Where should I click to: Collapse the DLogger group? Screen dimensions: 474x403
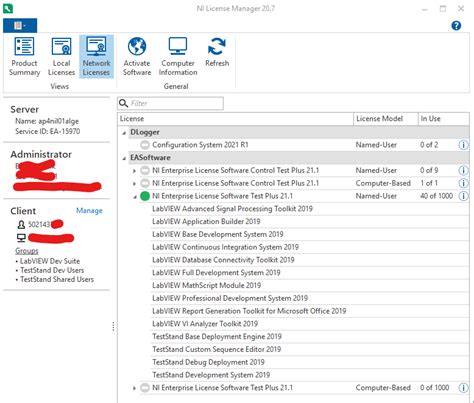click(124, 133)
